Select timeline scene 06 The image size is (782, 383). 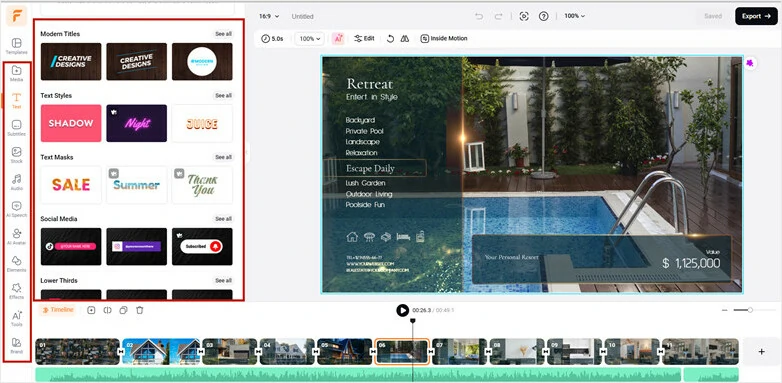pos(402,352)
